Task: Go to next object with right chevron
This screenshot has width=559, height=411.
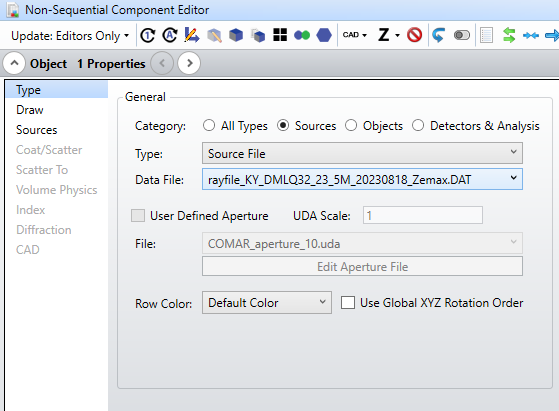Action: pyautogui.click(x=189, y=63)
